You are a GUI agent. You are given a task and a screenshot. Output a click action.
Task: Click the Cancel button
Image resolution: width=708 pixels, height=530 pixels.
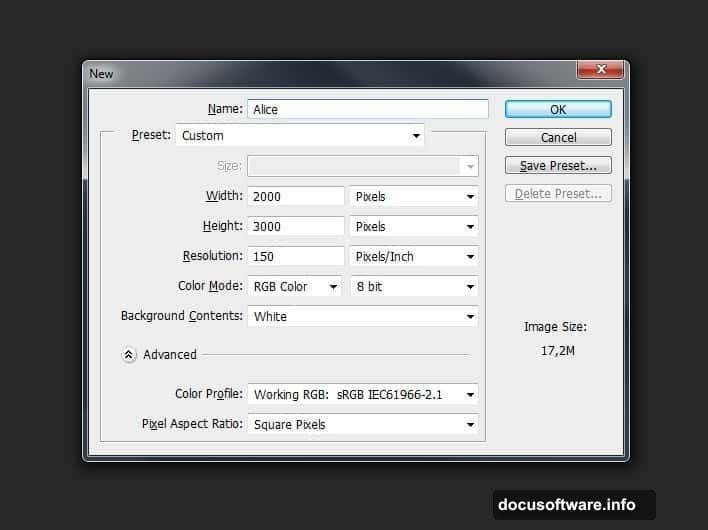[557, 137]
